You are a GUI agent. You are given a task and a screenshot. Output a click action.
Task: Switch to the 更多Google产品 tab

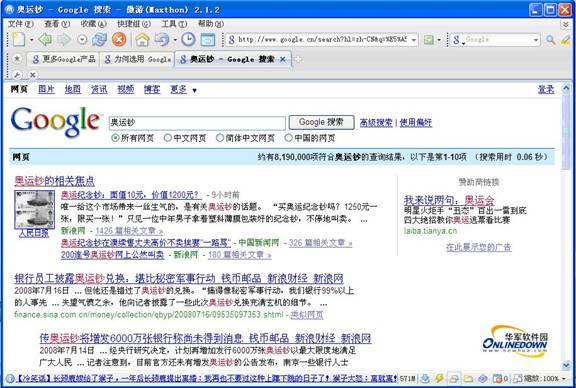pyautogui.click(x=64, y=59)
